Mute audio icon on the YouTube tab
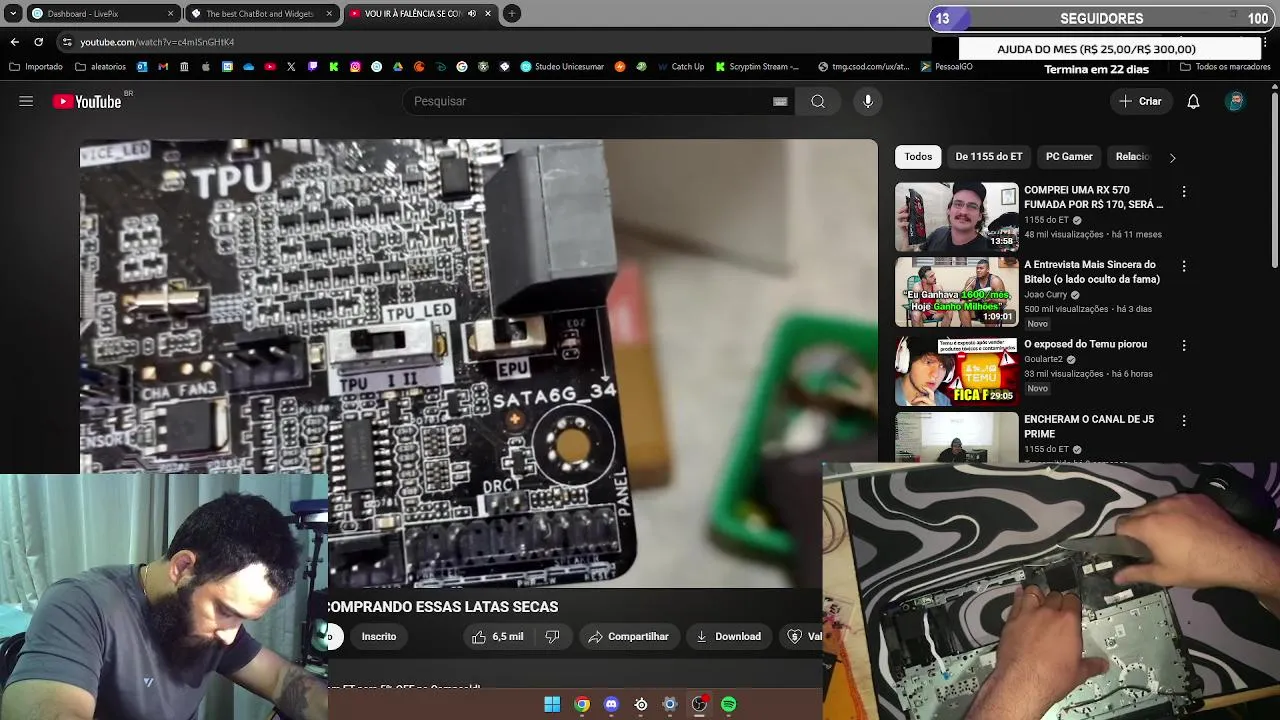 (471, 14)
